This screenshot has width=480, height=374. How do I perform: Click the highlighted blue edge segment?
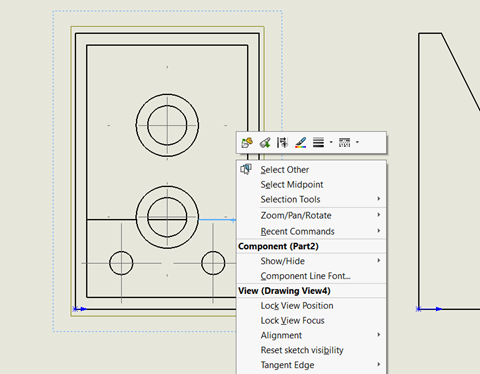(217, 220)
